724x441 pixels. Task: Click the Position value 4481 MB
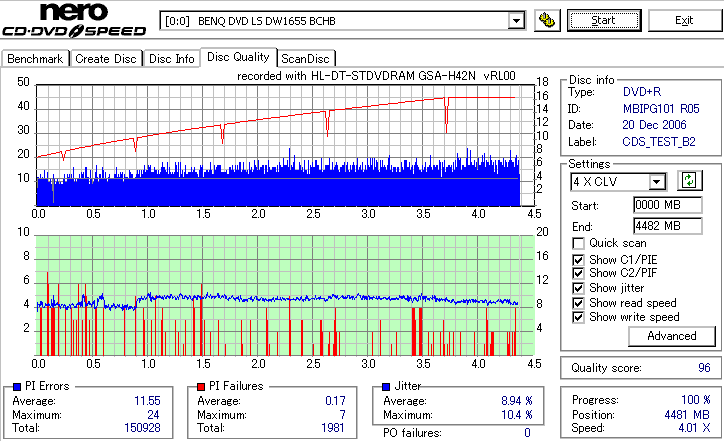(687, 415)
